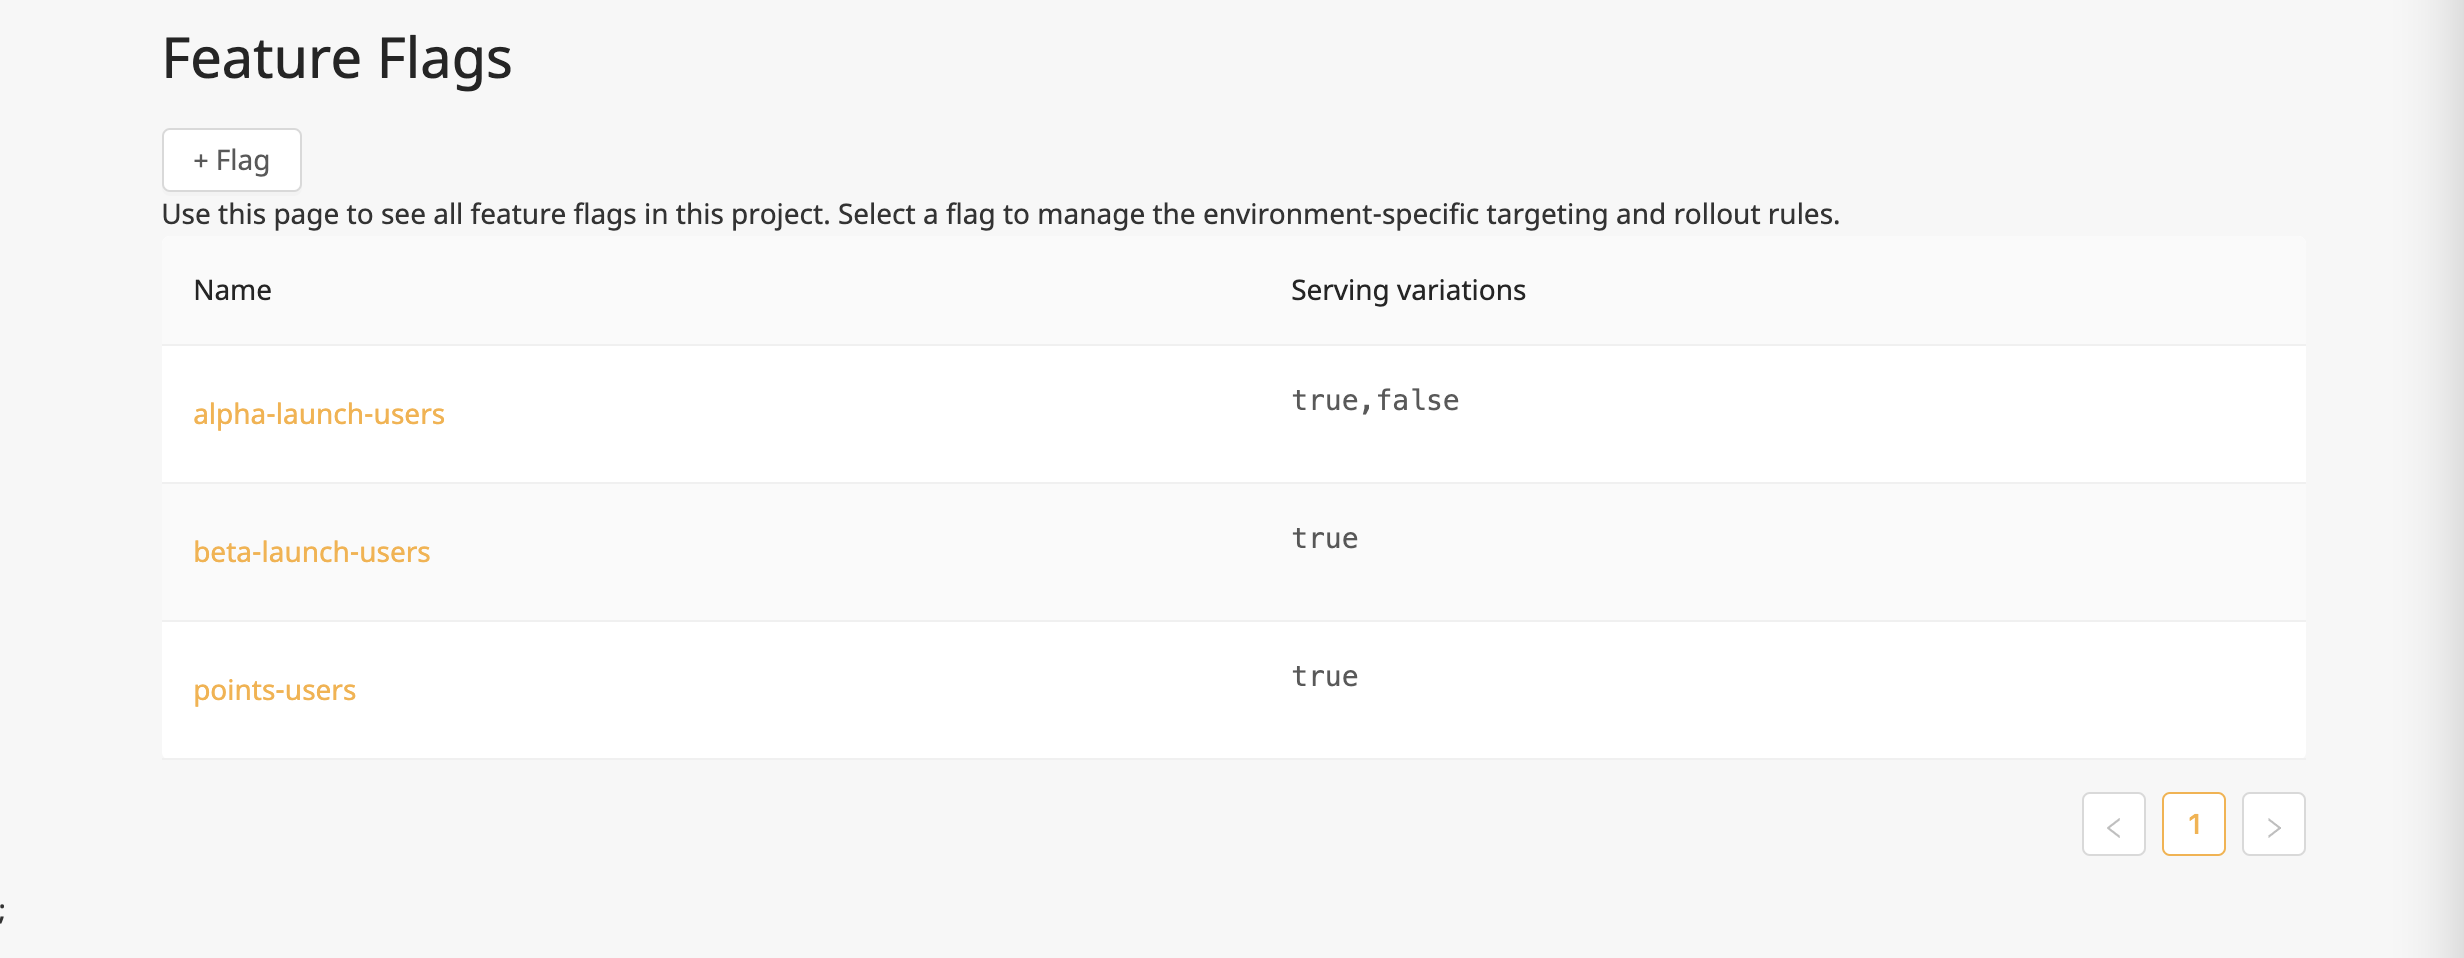Open the alpha-launch-users flag
This screenshot has height=958, width=2464.
pyautogui.click(x=318, y=414)
